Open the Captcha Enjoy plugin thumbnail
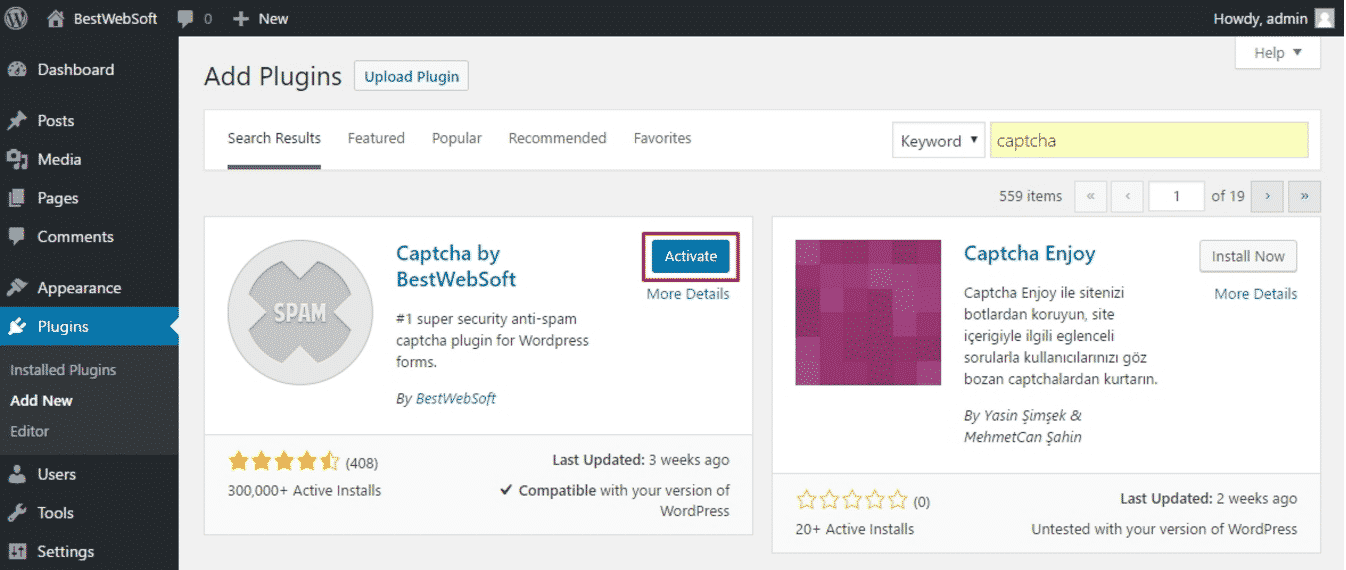1346x570 pixels. 868,313
